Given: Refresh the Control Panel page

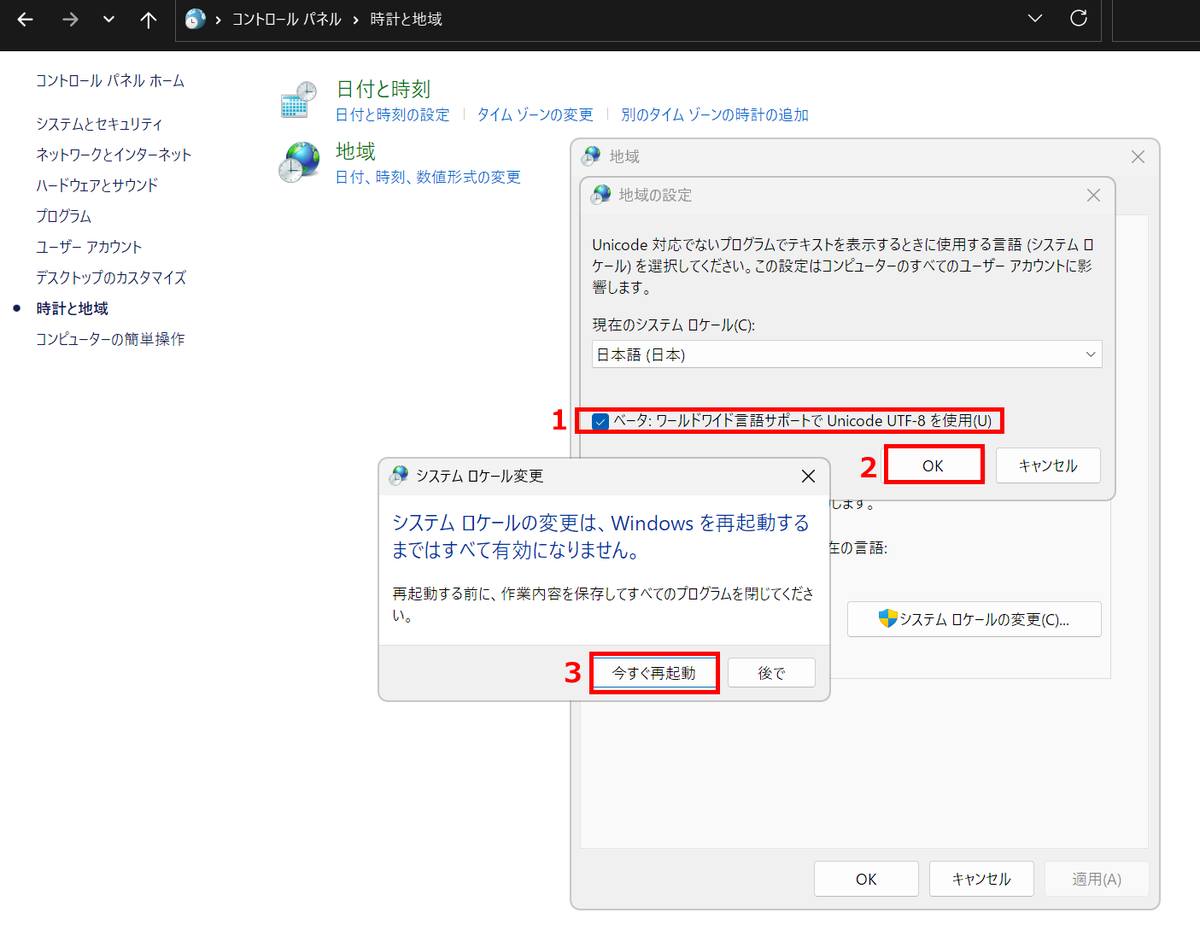Looking at the screenshot, I should (1078, 19).
